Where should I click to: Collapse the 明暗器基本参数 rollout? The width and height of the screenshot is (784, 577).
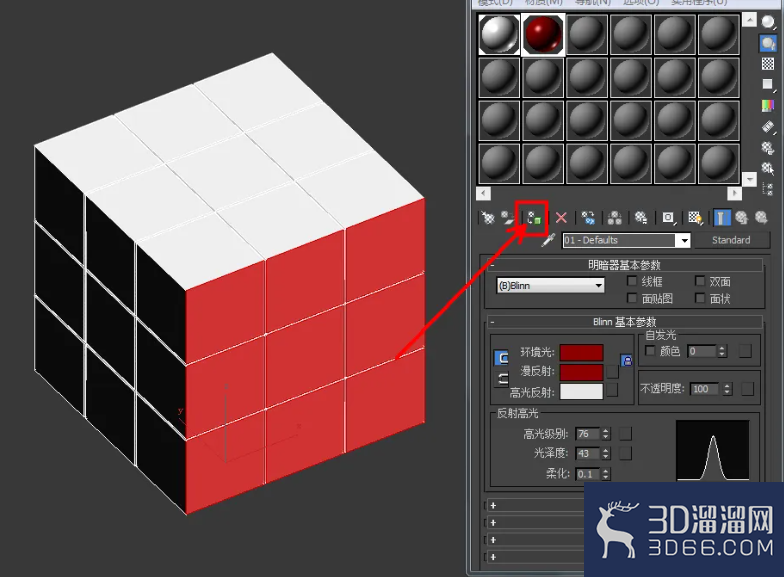624,264
